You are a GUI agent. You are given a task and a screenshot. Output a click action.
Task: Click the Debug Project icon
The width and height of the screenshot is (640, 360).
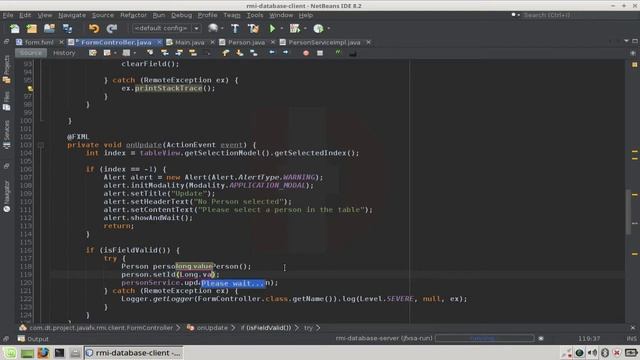click(295, 28)
